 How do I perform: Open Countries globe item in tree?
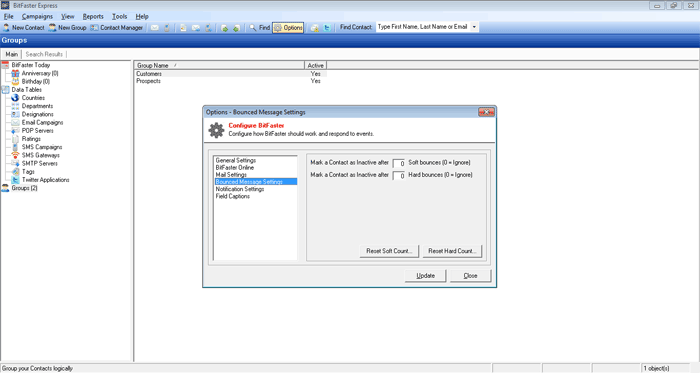pos(28,98)
